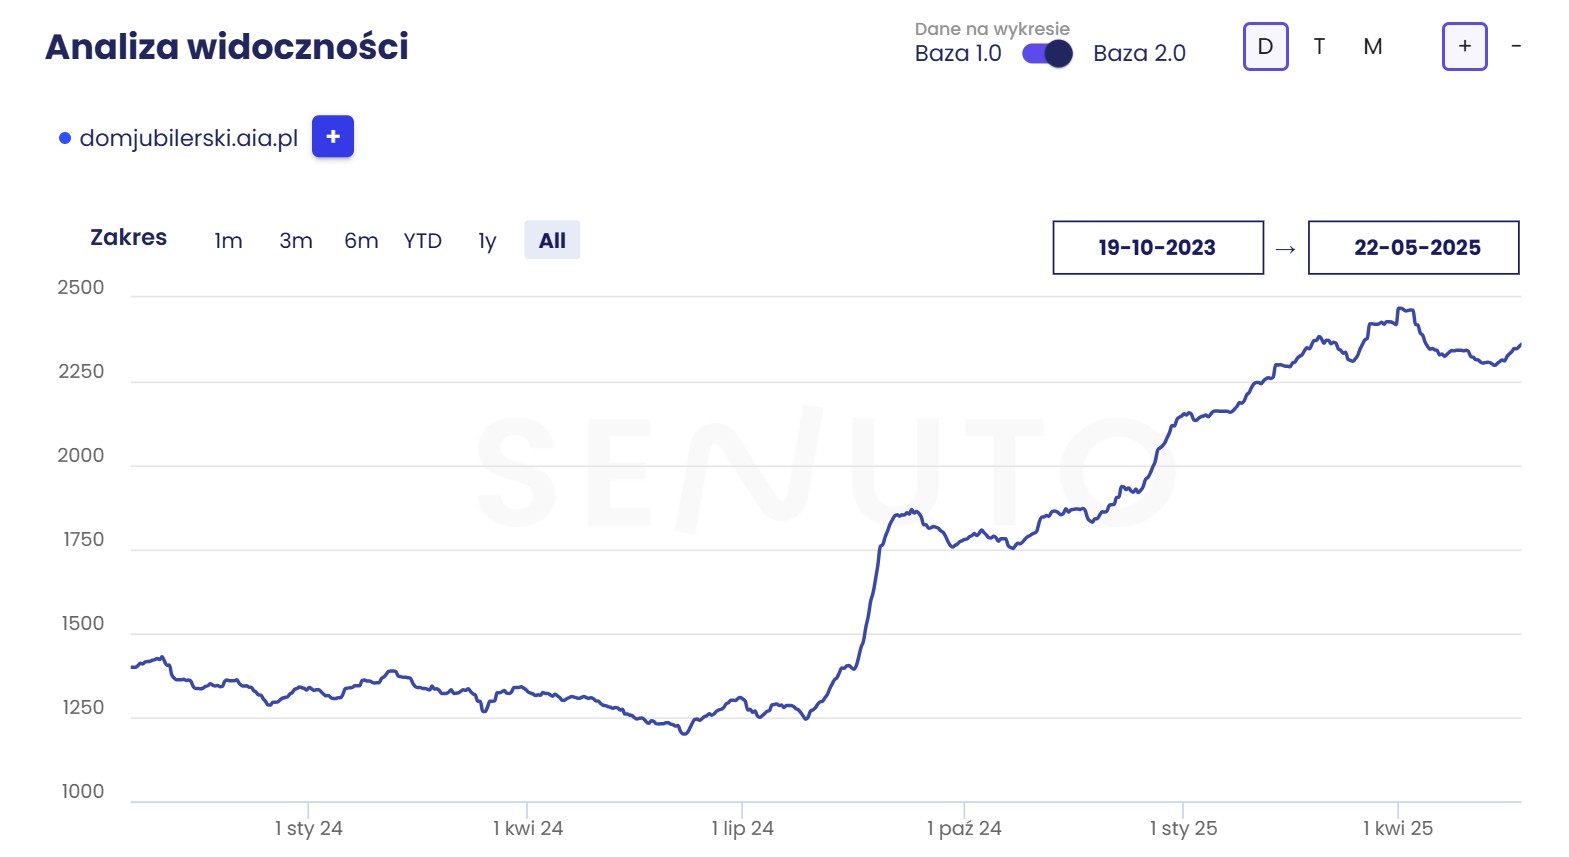Click the 1 paź 24 axis marker
This screenshot has height=857, width=1569.
964,828
